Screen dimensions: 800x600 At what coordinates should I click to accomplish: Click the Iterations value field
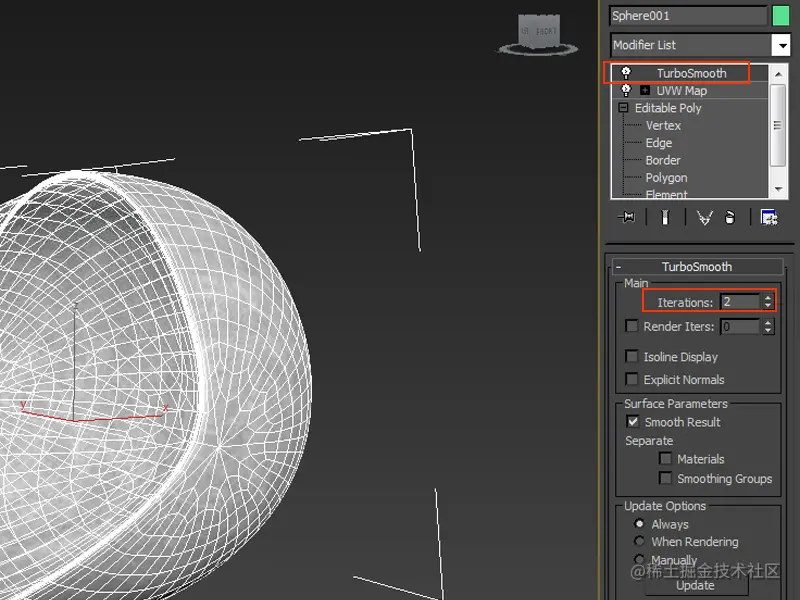pos(741,302)
